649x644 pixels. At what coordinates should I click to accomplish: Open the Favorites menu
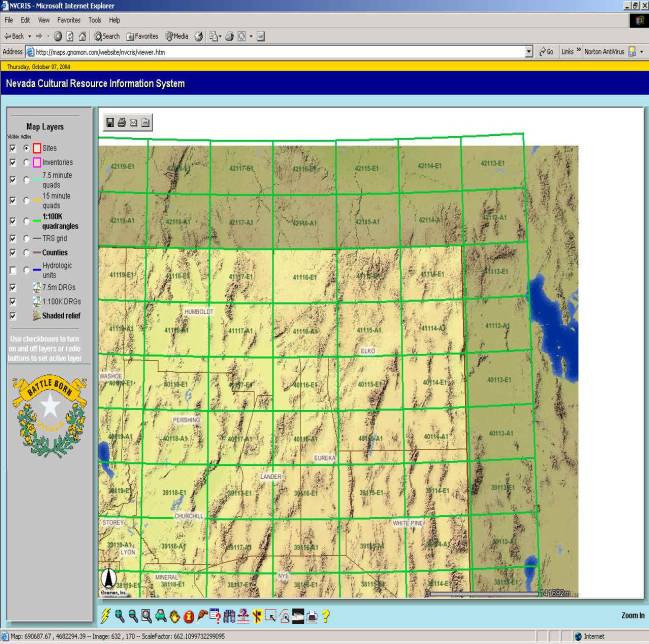tap(69, 20)
